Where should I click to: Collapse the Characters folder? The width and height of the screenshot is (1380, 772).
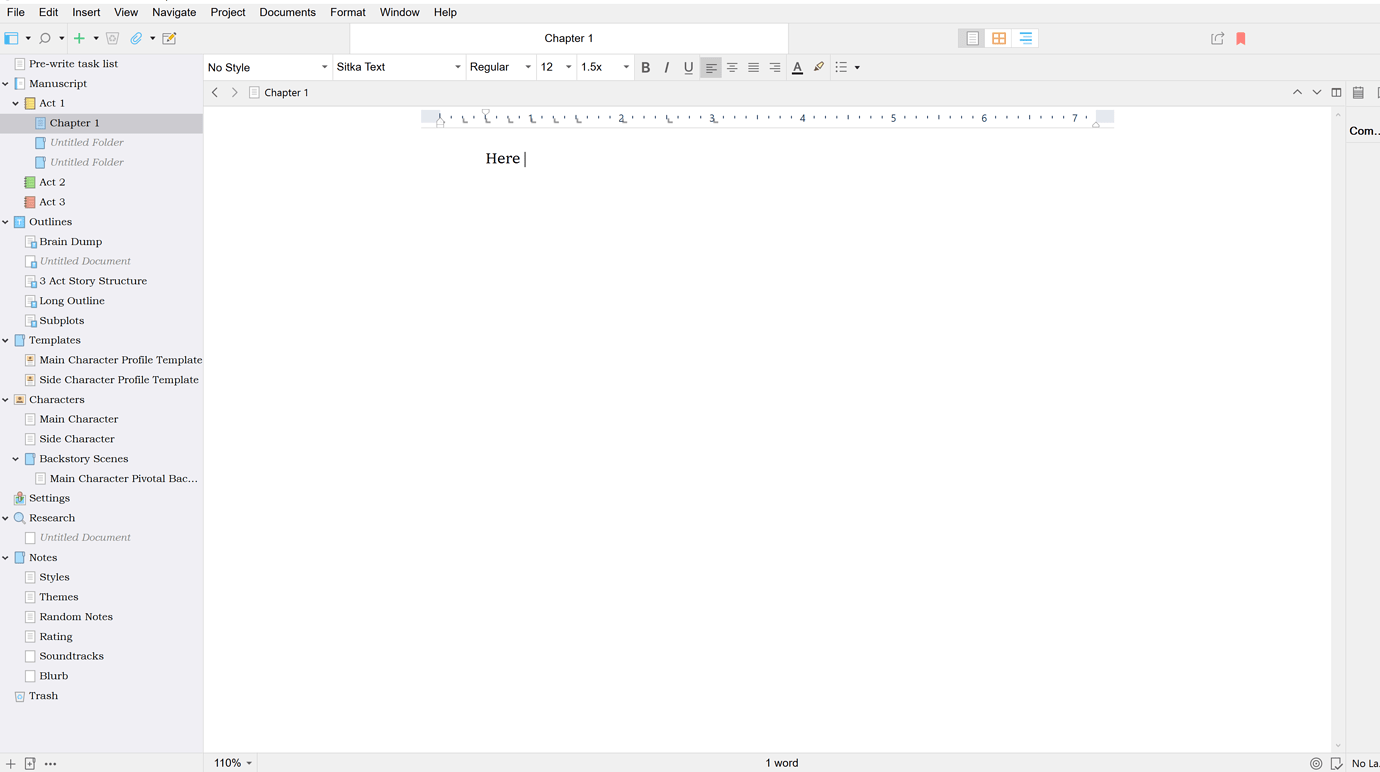point(6,399)
